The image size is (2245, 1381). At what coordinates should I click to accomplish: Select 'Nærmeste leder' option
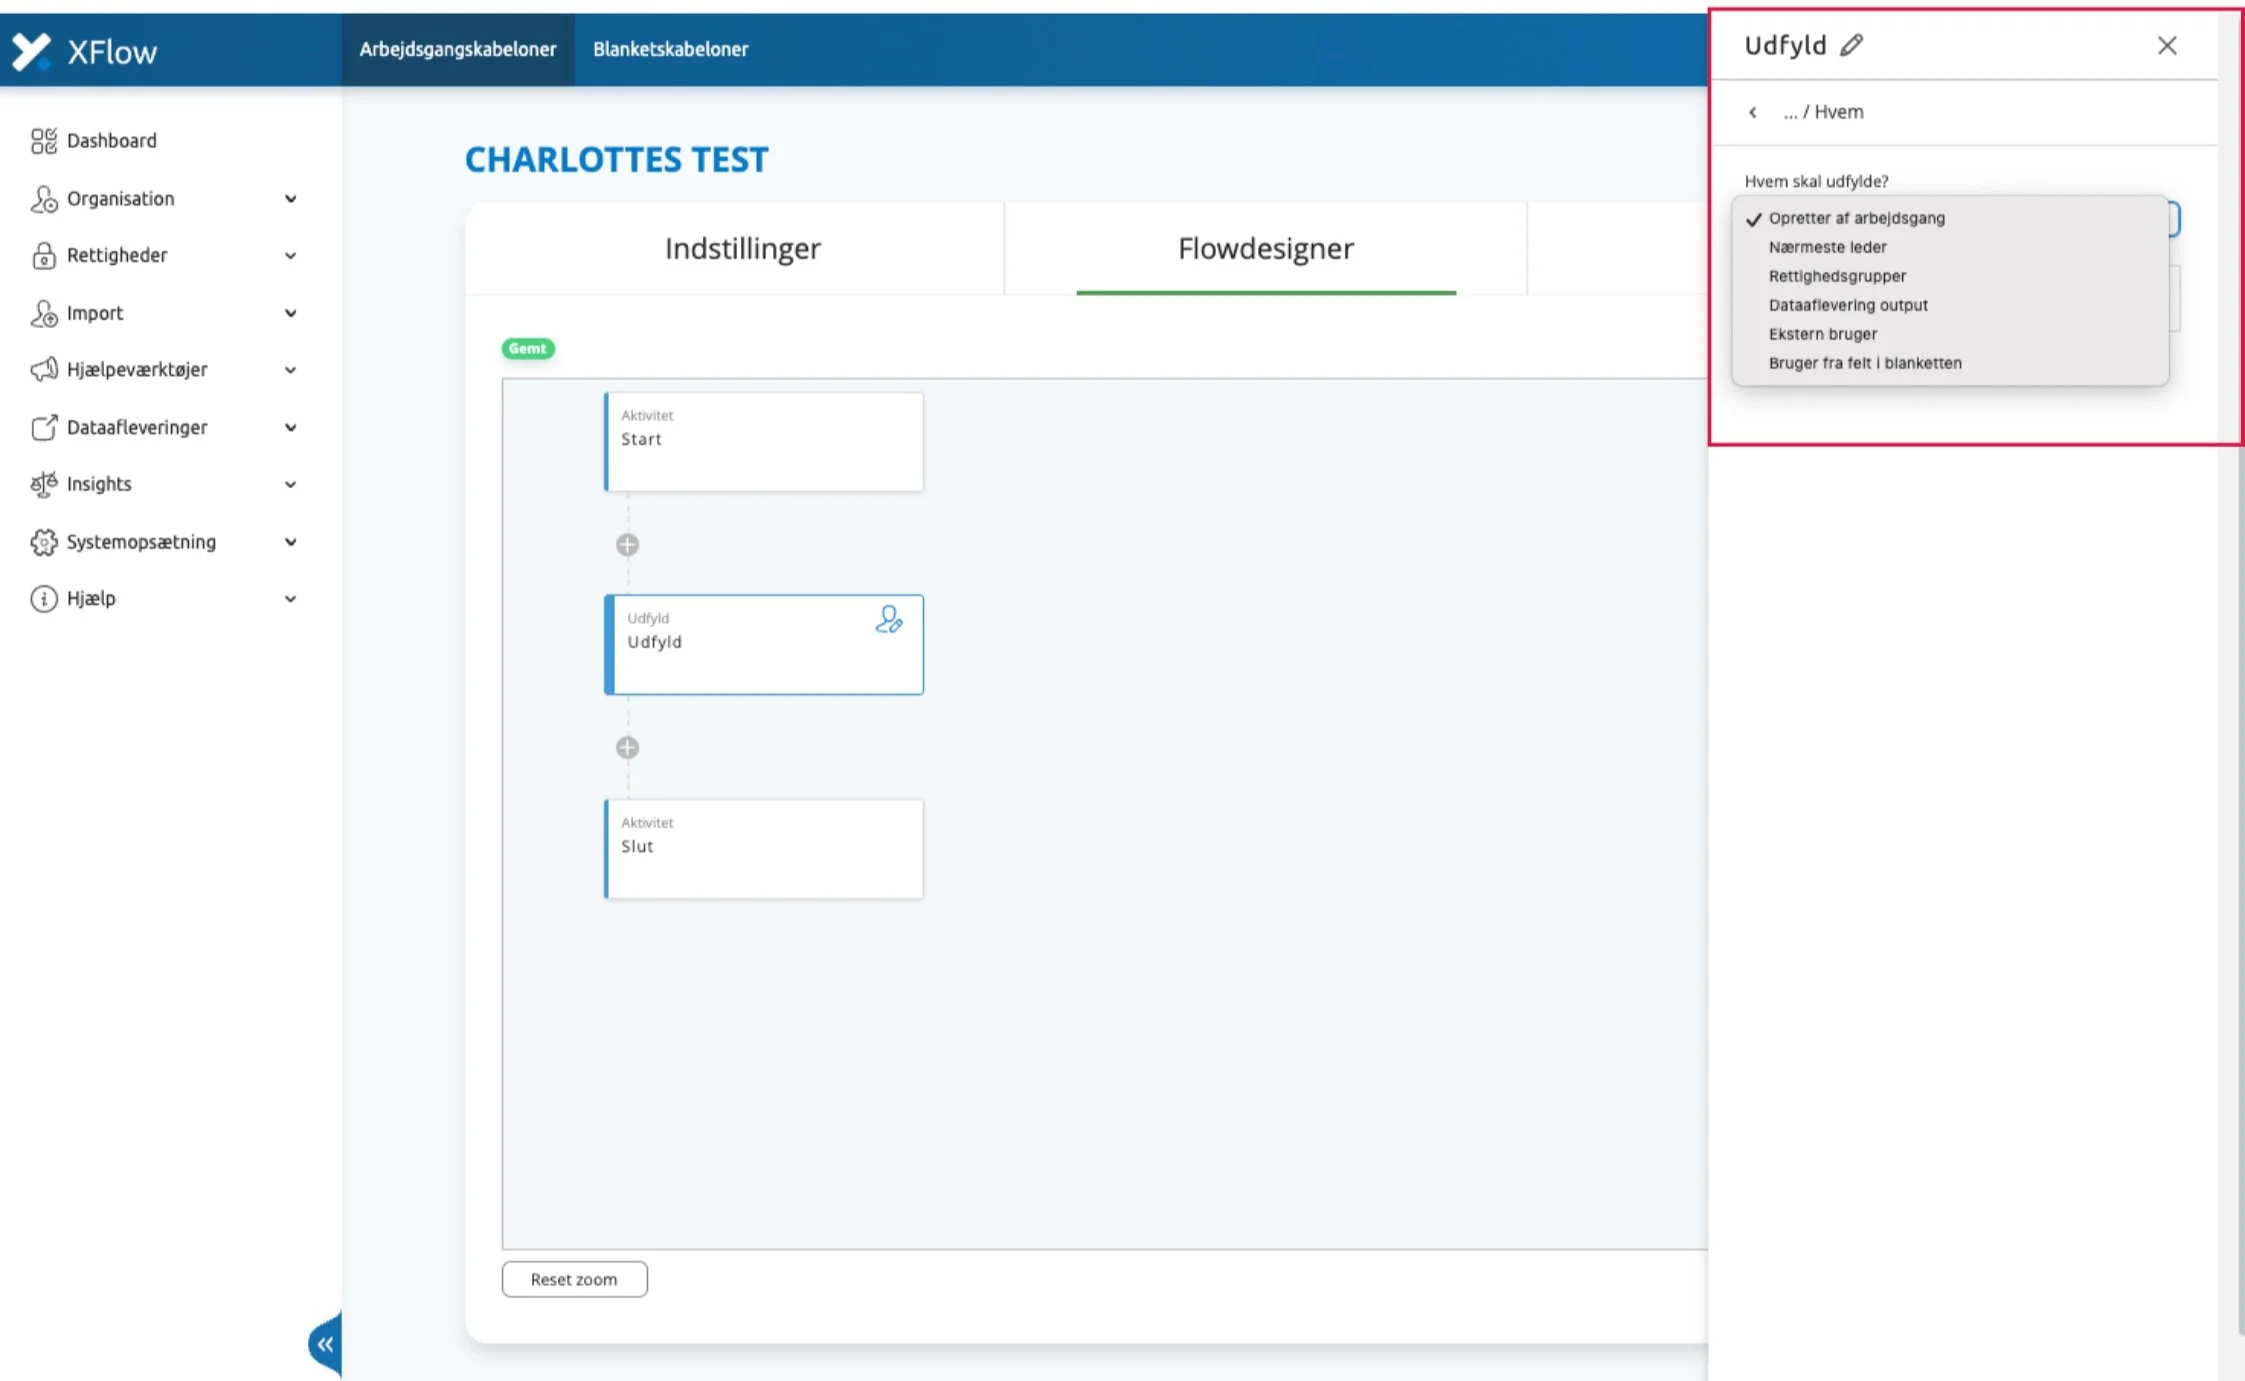[x=1827, y=247]
